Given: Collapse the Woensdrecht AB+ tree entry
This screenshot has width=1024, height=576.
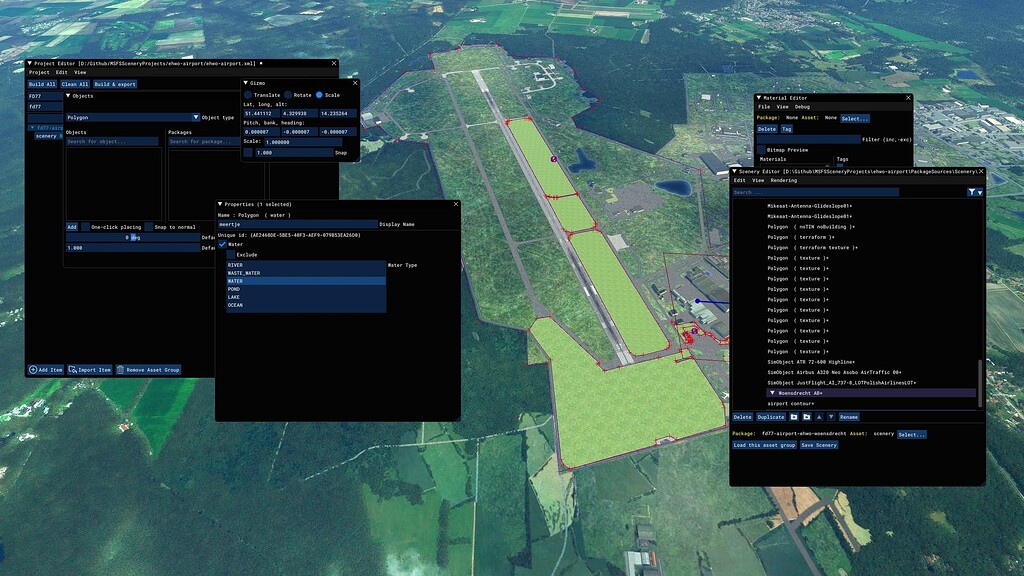Looking at the screenshot, I should point(772,393).
